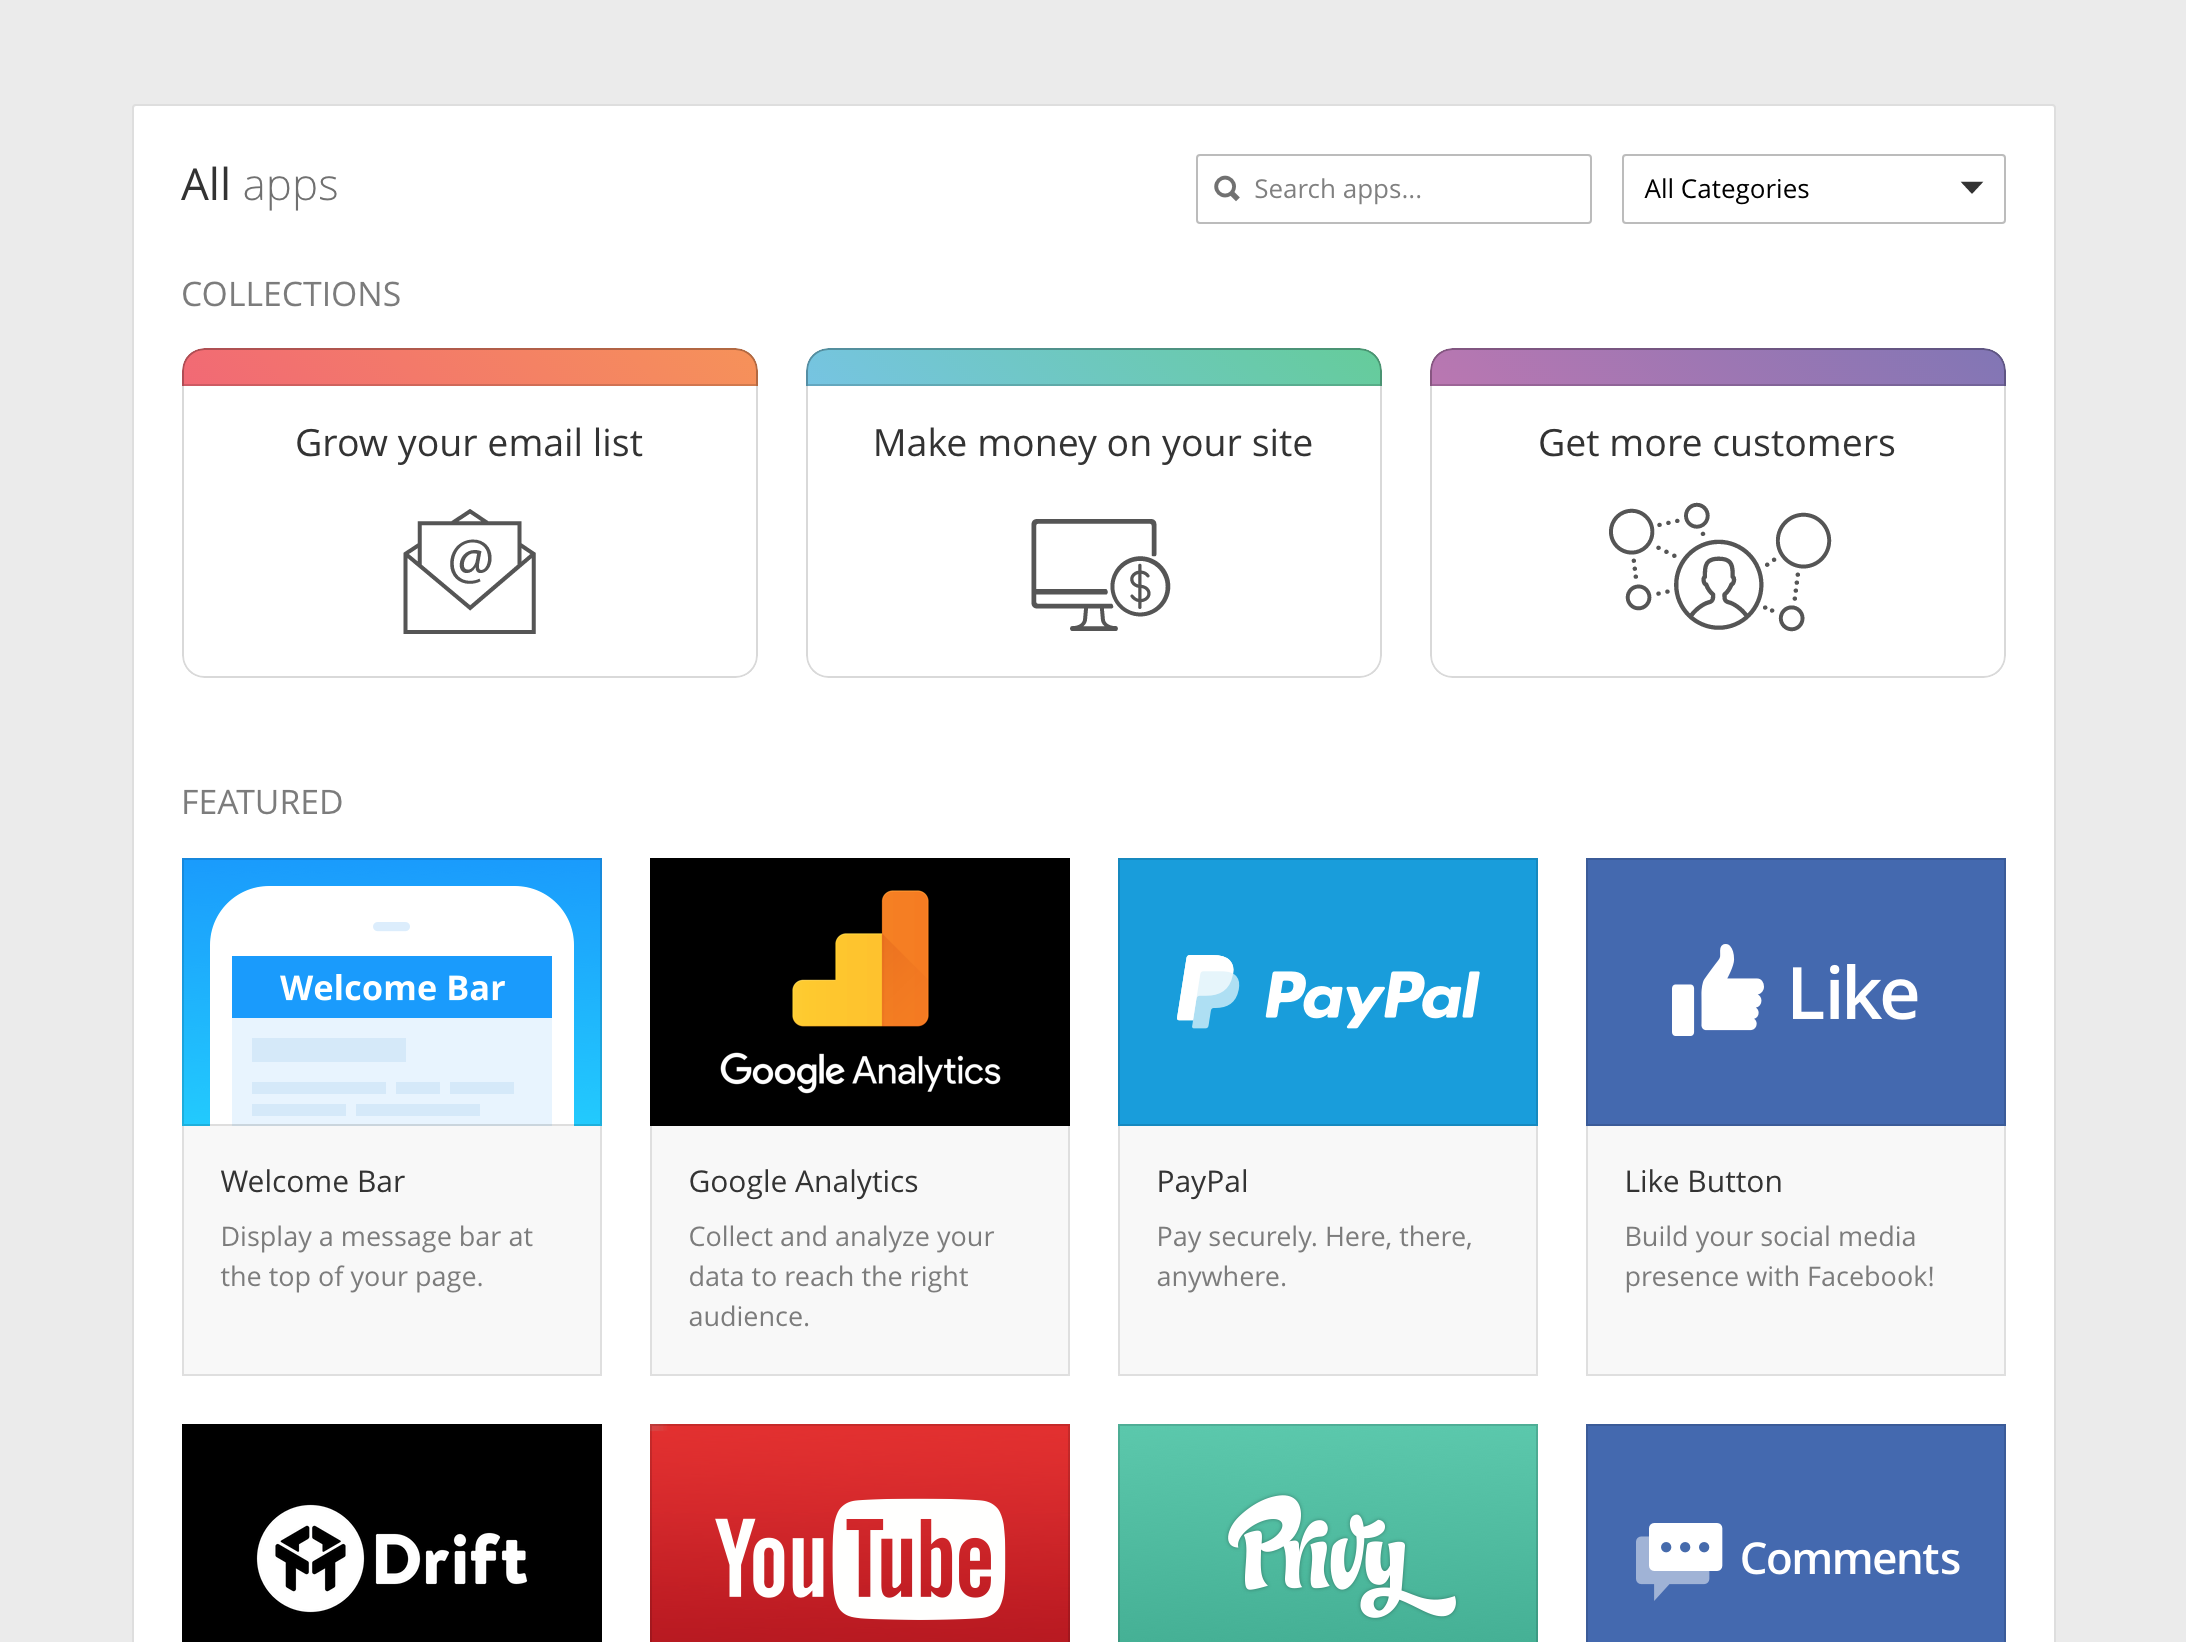
Task: Click the magnifier icon in search box
Action: click(1226, 188)
